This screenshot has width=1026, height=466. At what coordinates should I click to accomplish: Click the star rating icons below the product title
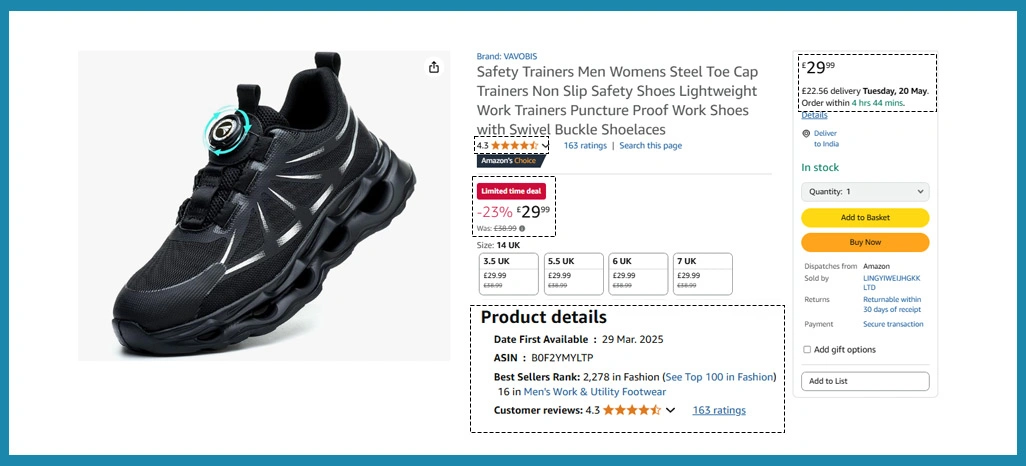click(514, 146)
